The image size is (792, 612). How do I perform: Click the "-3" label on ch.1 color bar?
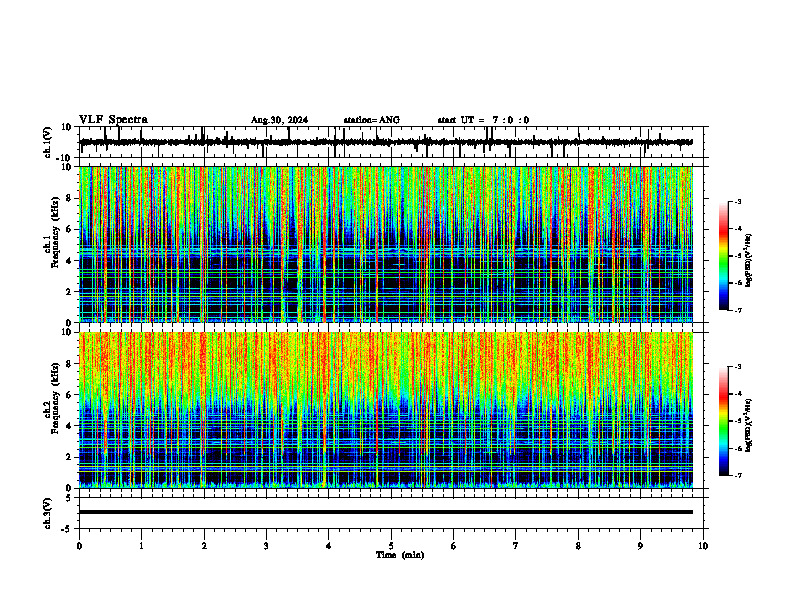[x=737, y=201]
